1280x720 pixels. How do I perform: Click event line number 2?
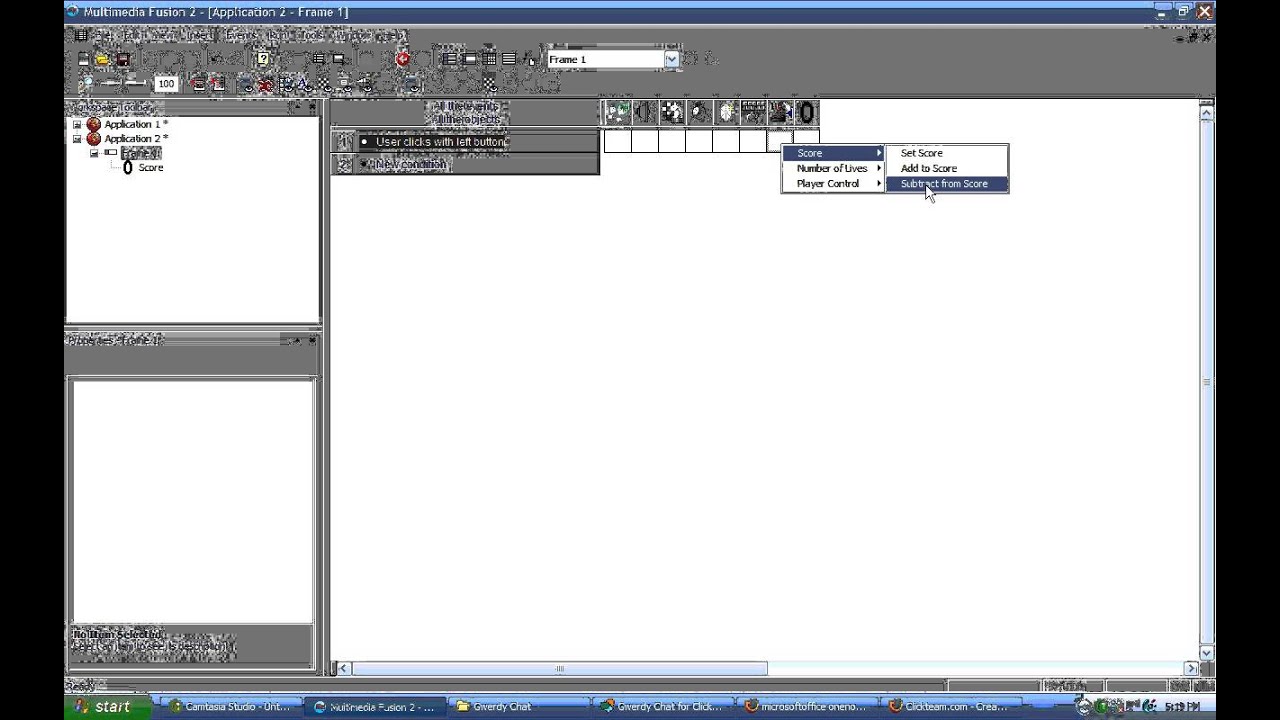point(344,164)
